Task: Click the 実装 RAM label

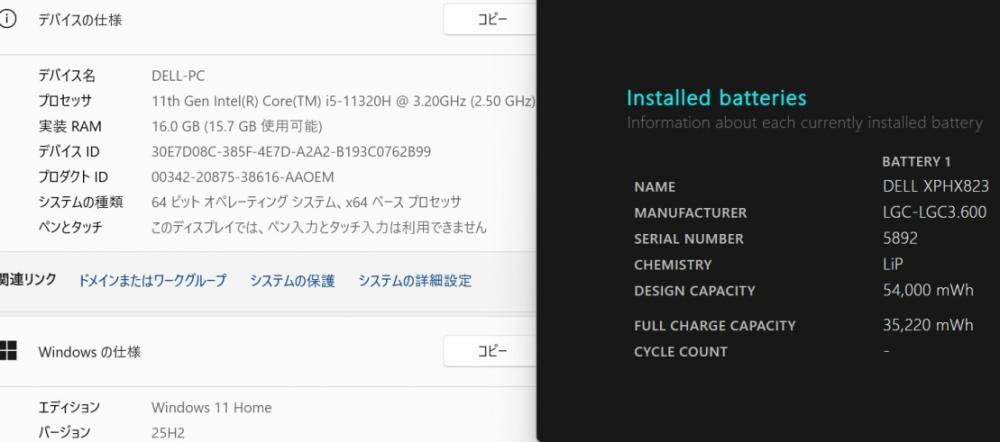Action: (70, 126)
